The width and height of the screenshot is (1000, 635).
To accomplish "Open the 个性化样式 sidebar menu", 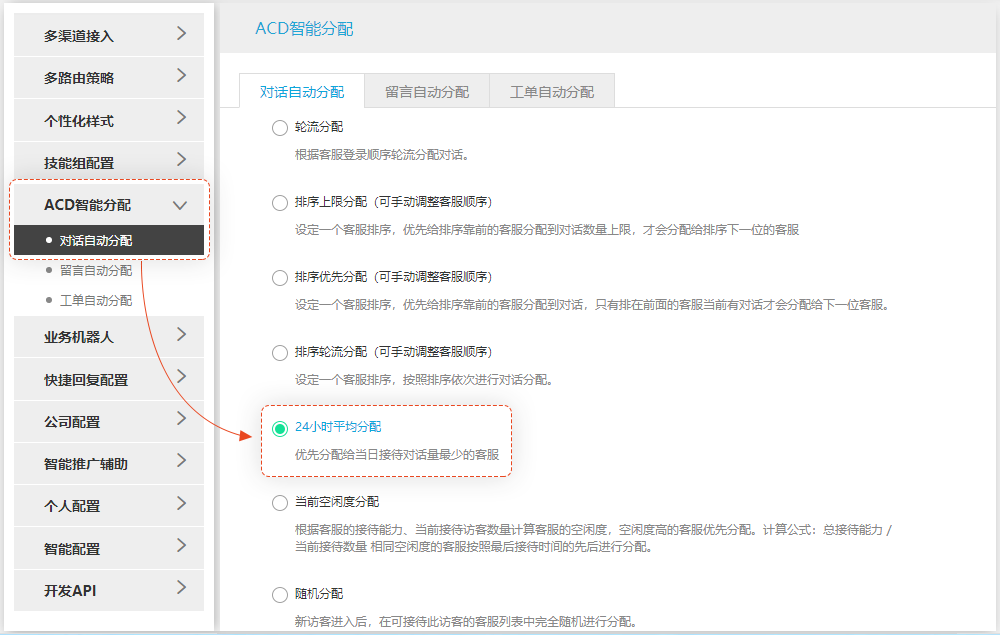I will tap(109, 120).
